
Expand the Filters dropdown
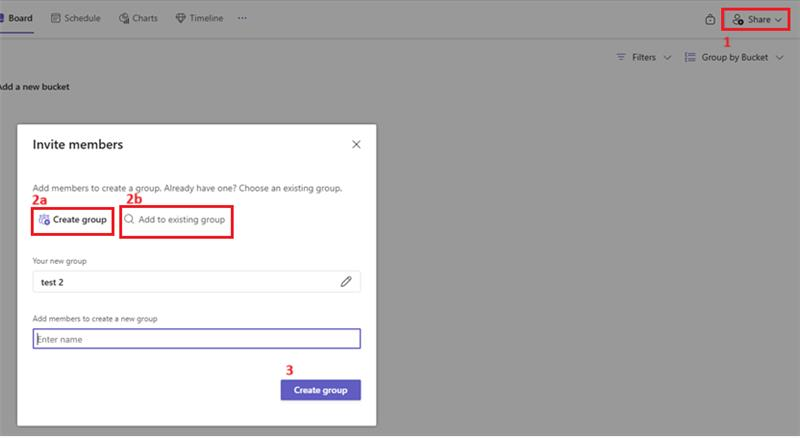643,57
